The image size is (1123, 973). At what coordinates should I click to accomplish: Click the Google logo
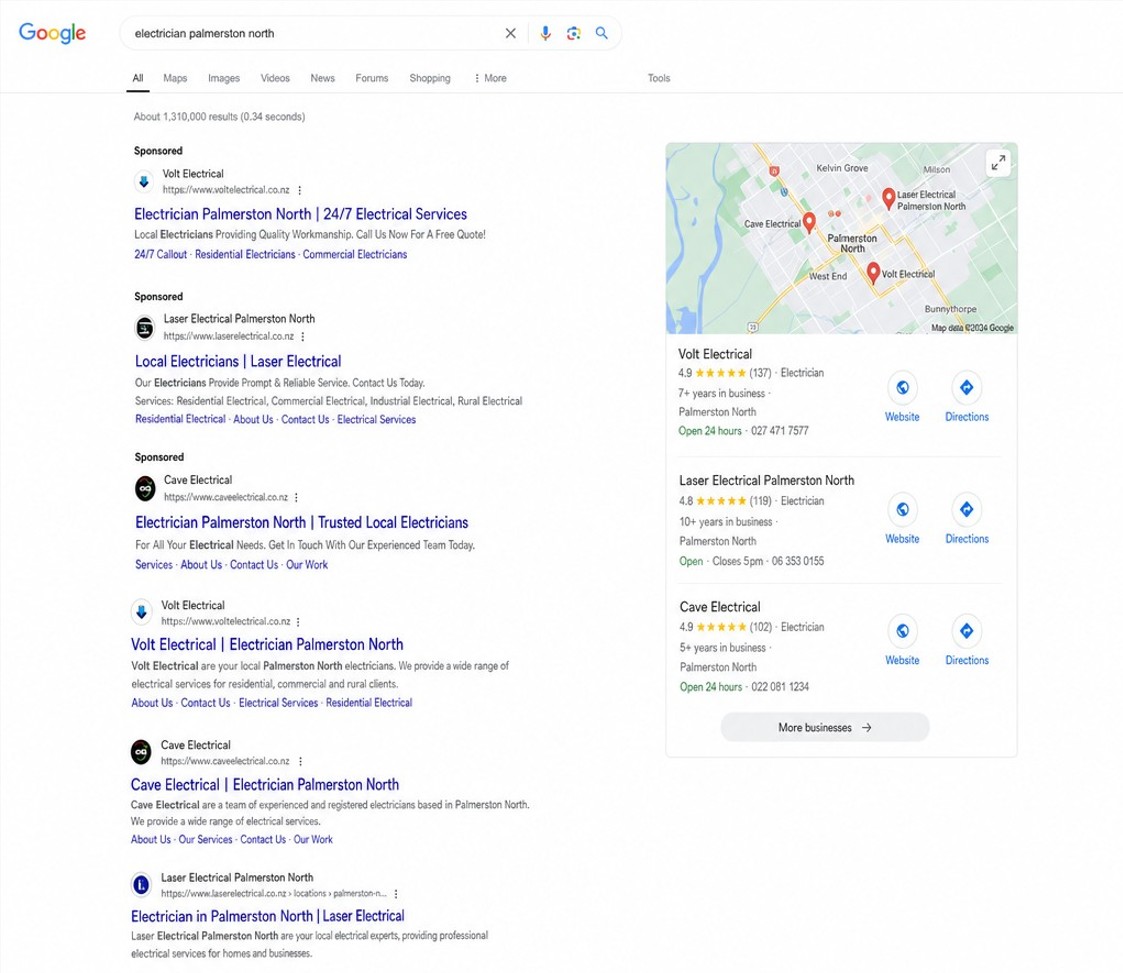(52, 33)
